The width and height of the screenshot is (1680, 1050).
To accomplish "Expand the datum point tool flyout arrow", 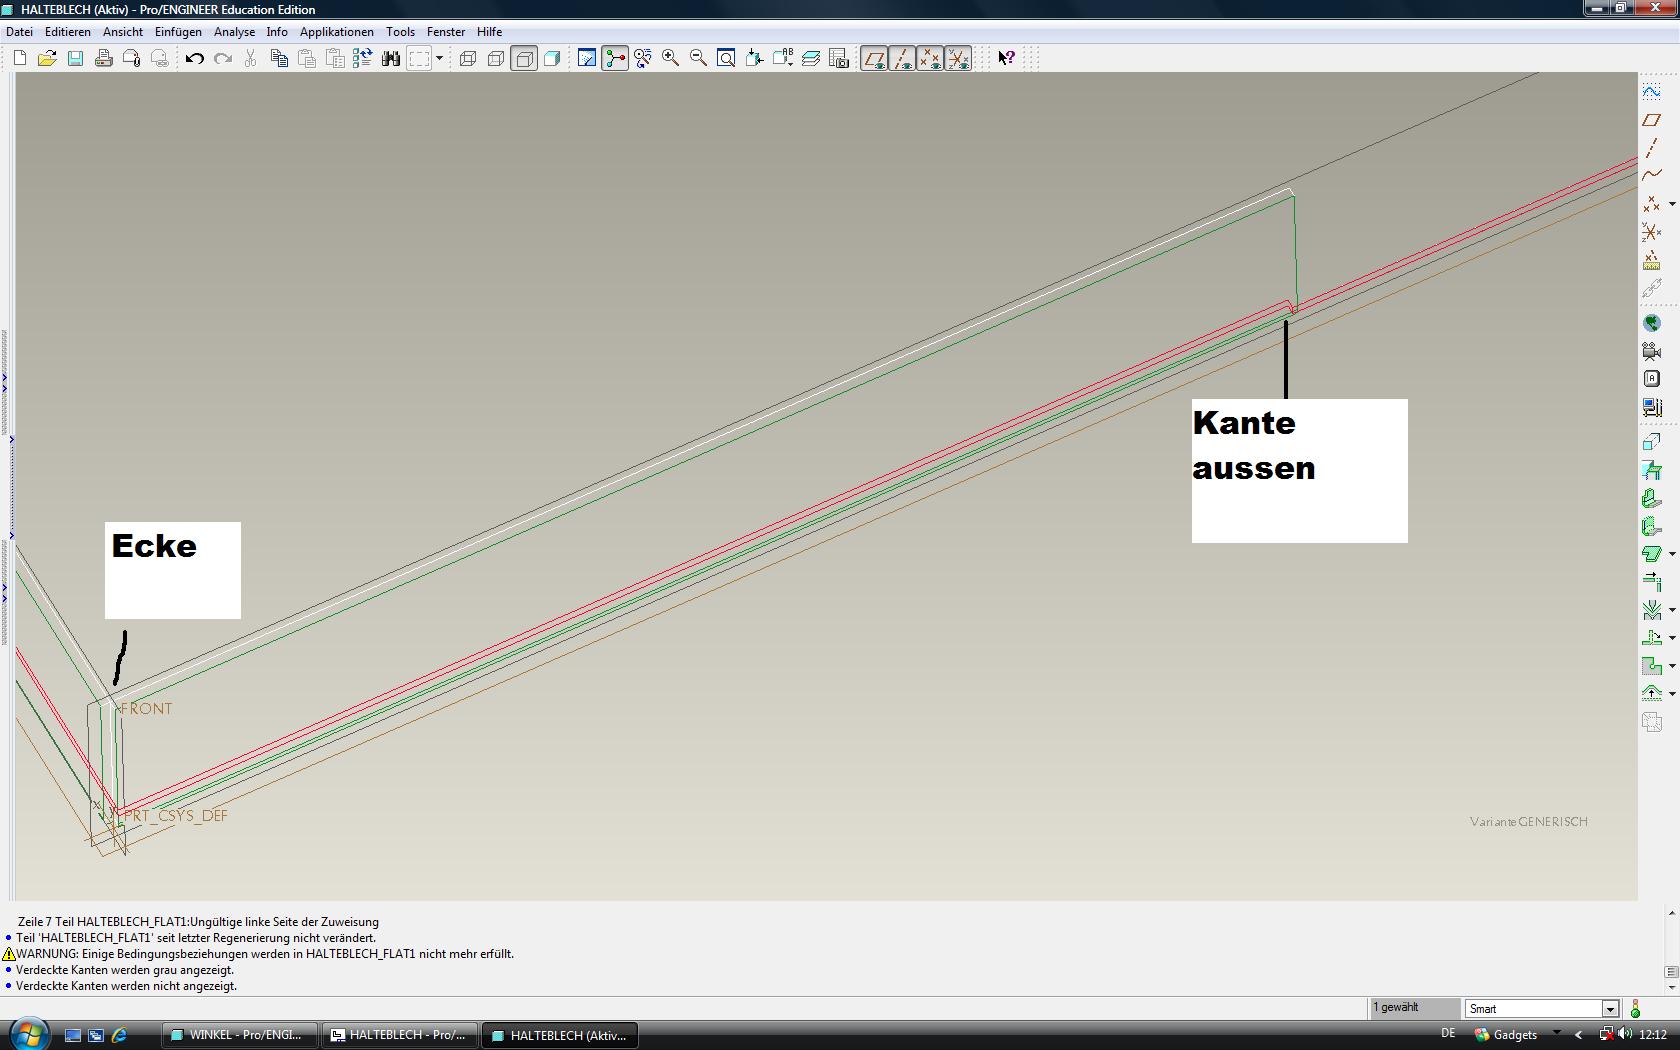I will pyautogui.click(x=1672, y=204).
